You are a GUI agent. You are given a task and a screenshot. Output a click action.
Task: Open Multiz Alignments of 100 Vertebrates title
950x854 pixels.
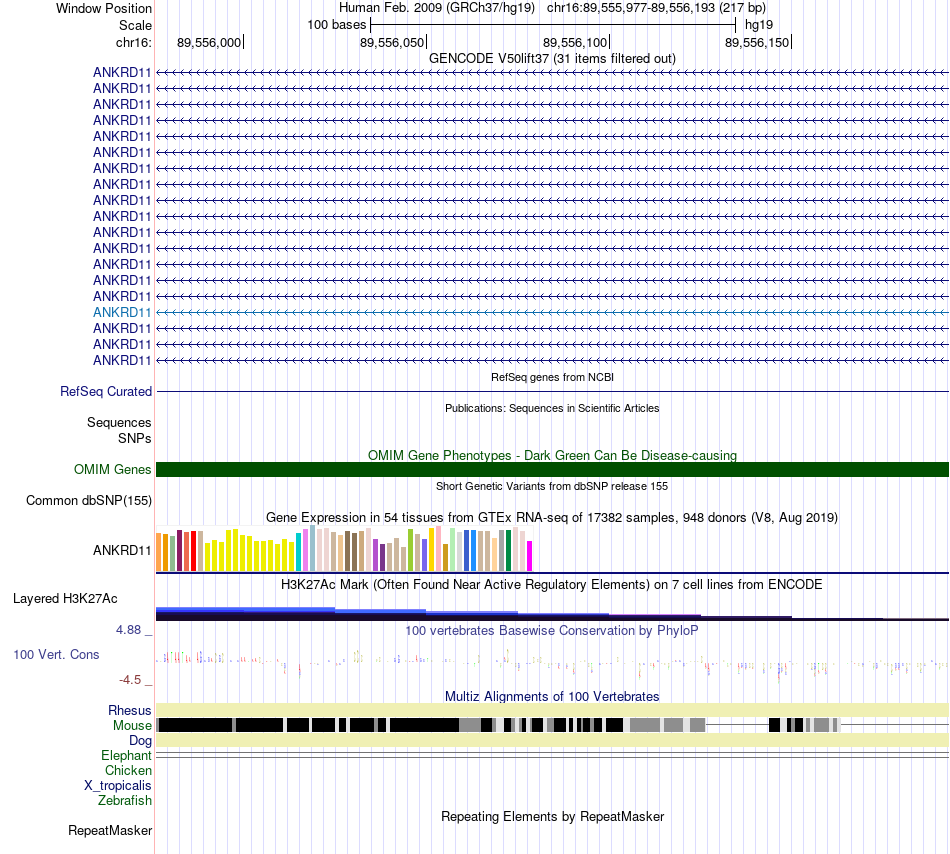click(x=552, y=697)
